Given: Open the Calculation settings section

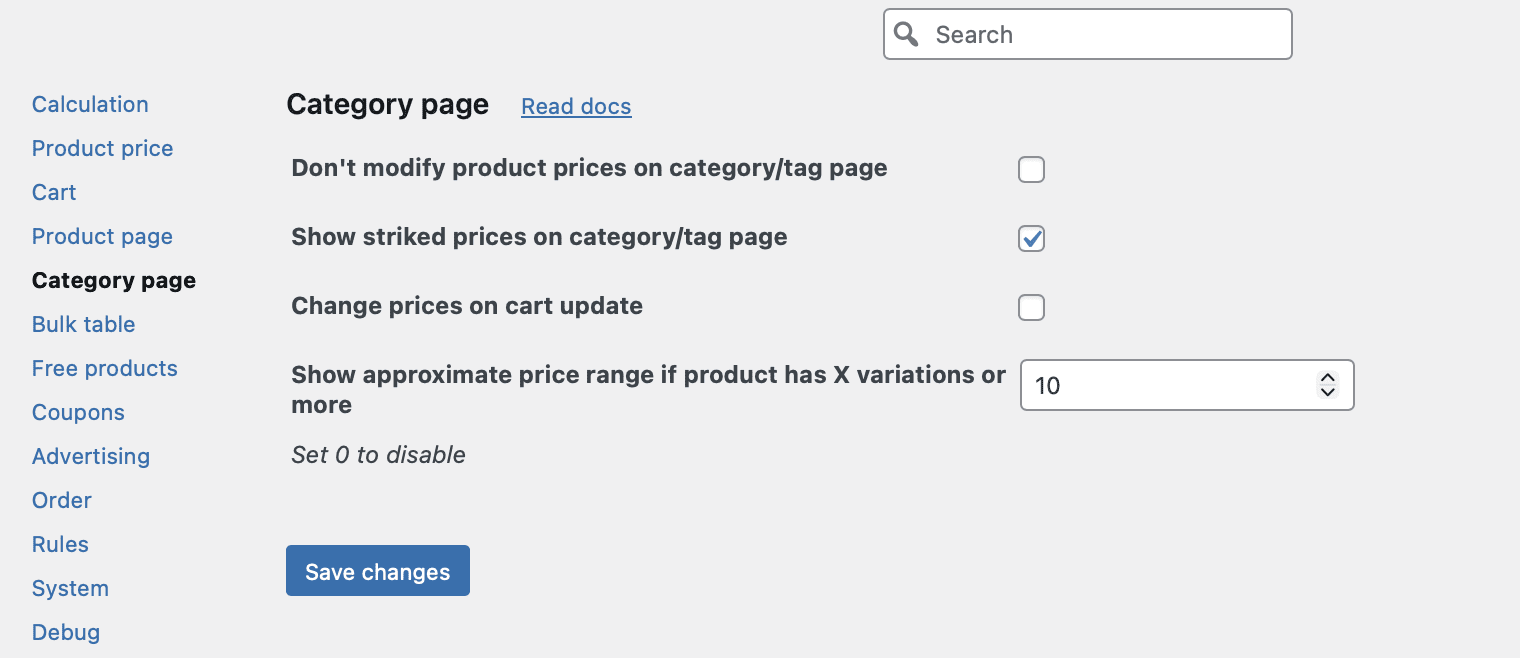Looking at the screenshot, I should click(90, 104).
